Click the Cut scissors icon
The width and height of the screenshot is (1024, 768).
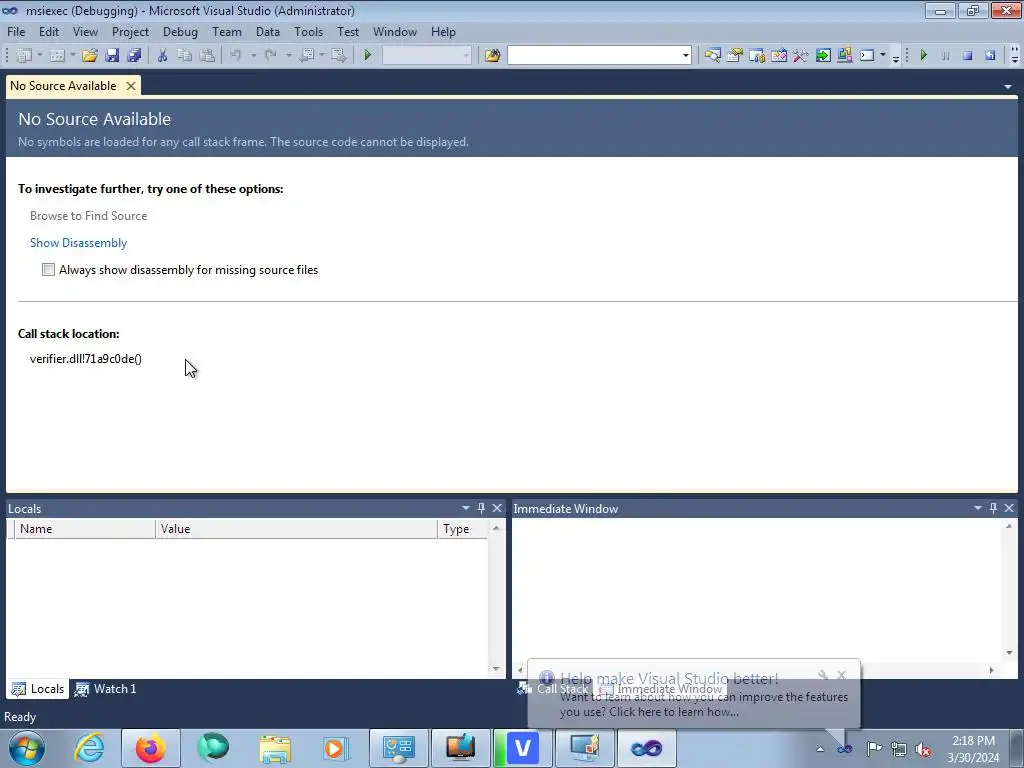click(163, 56)
